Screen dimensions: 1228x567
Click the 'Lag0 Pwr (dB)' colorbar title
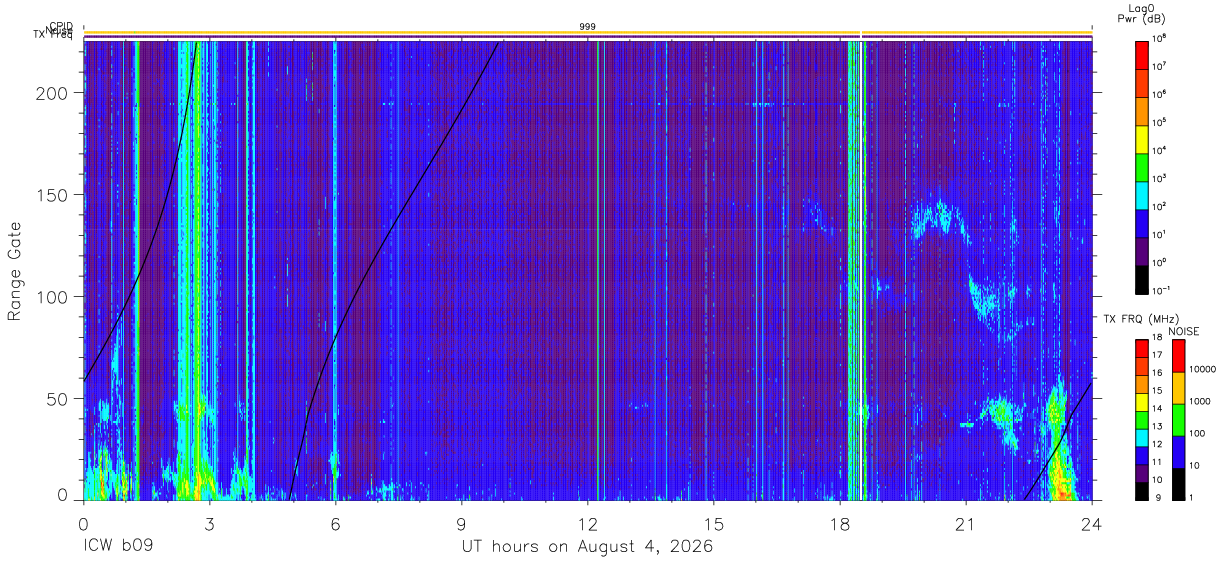point(1141,13)
